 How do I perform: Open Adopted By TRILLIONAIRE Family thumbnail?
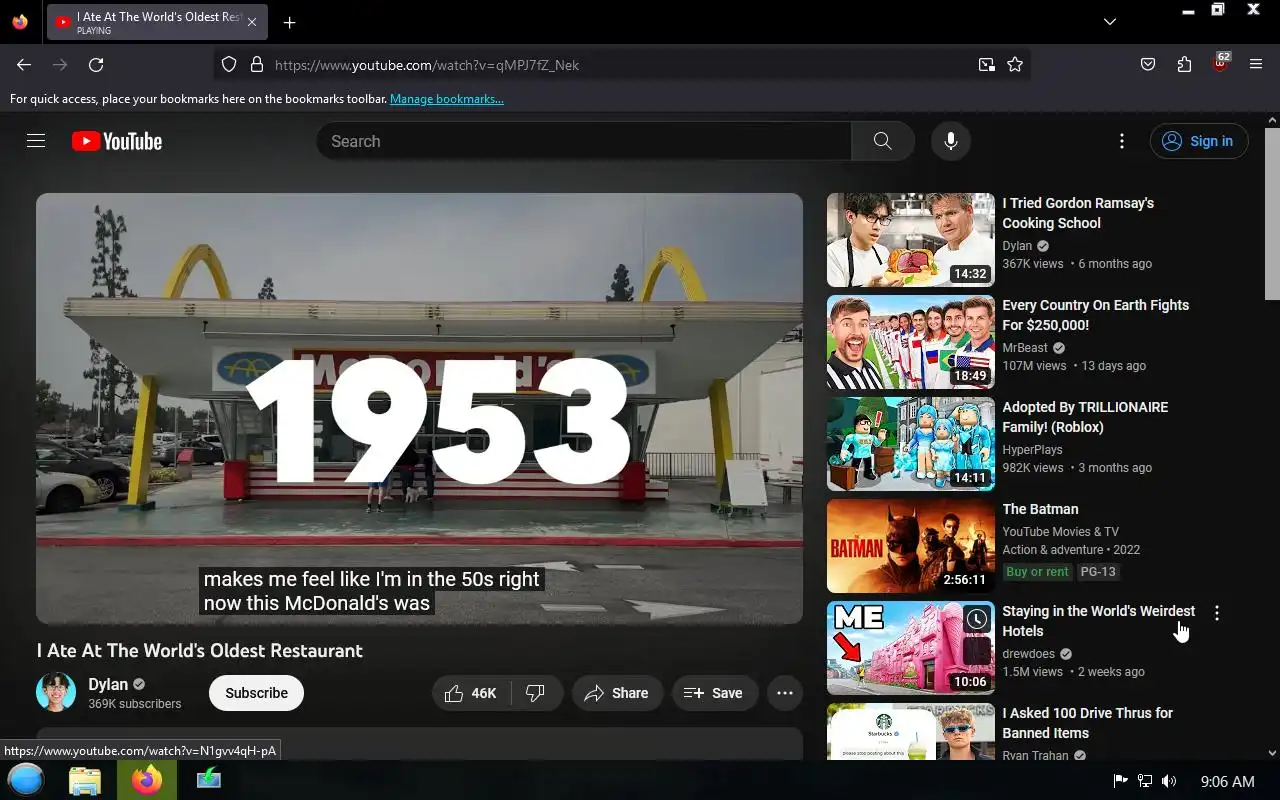[911, 444]
